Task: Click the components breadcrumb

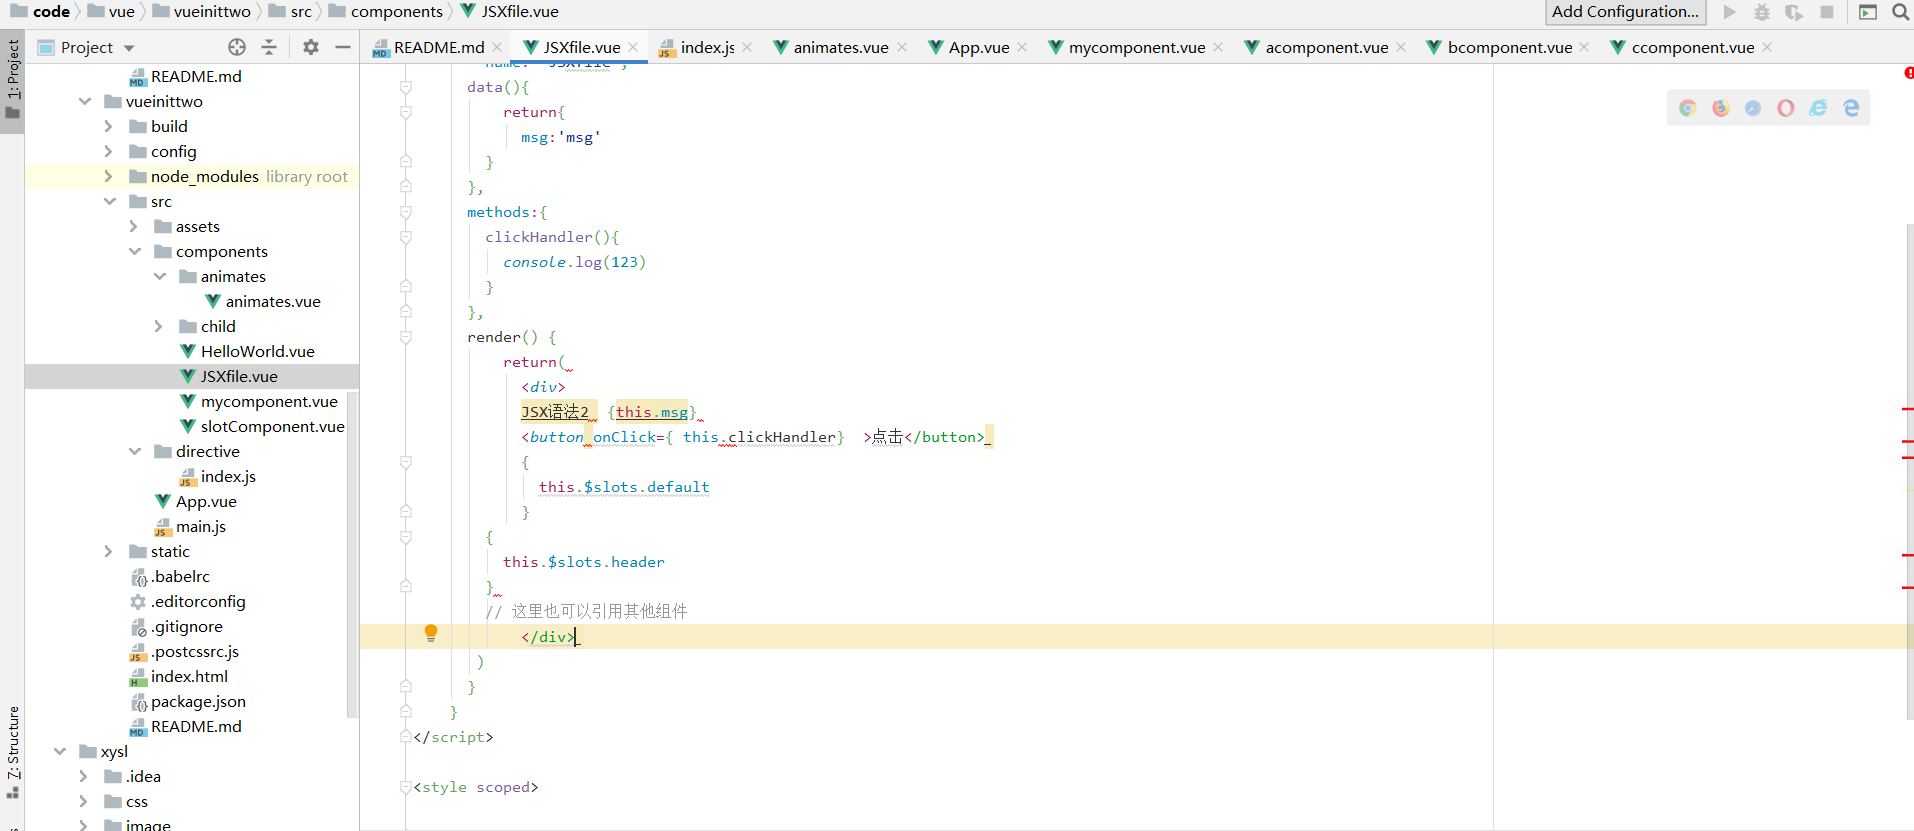Action: tap(385, 12)
